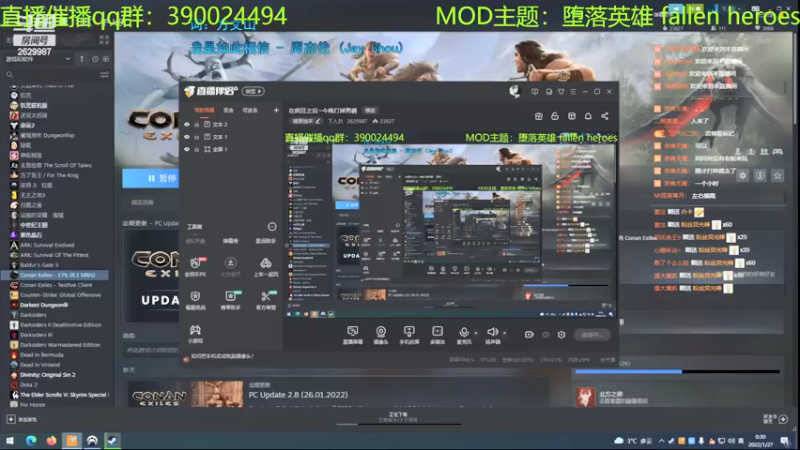Click Steam game info icon
Viewport: 800px width, 450px height.
pos(760,176)
